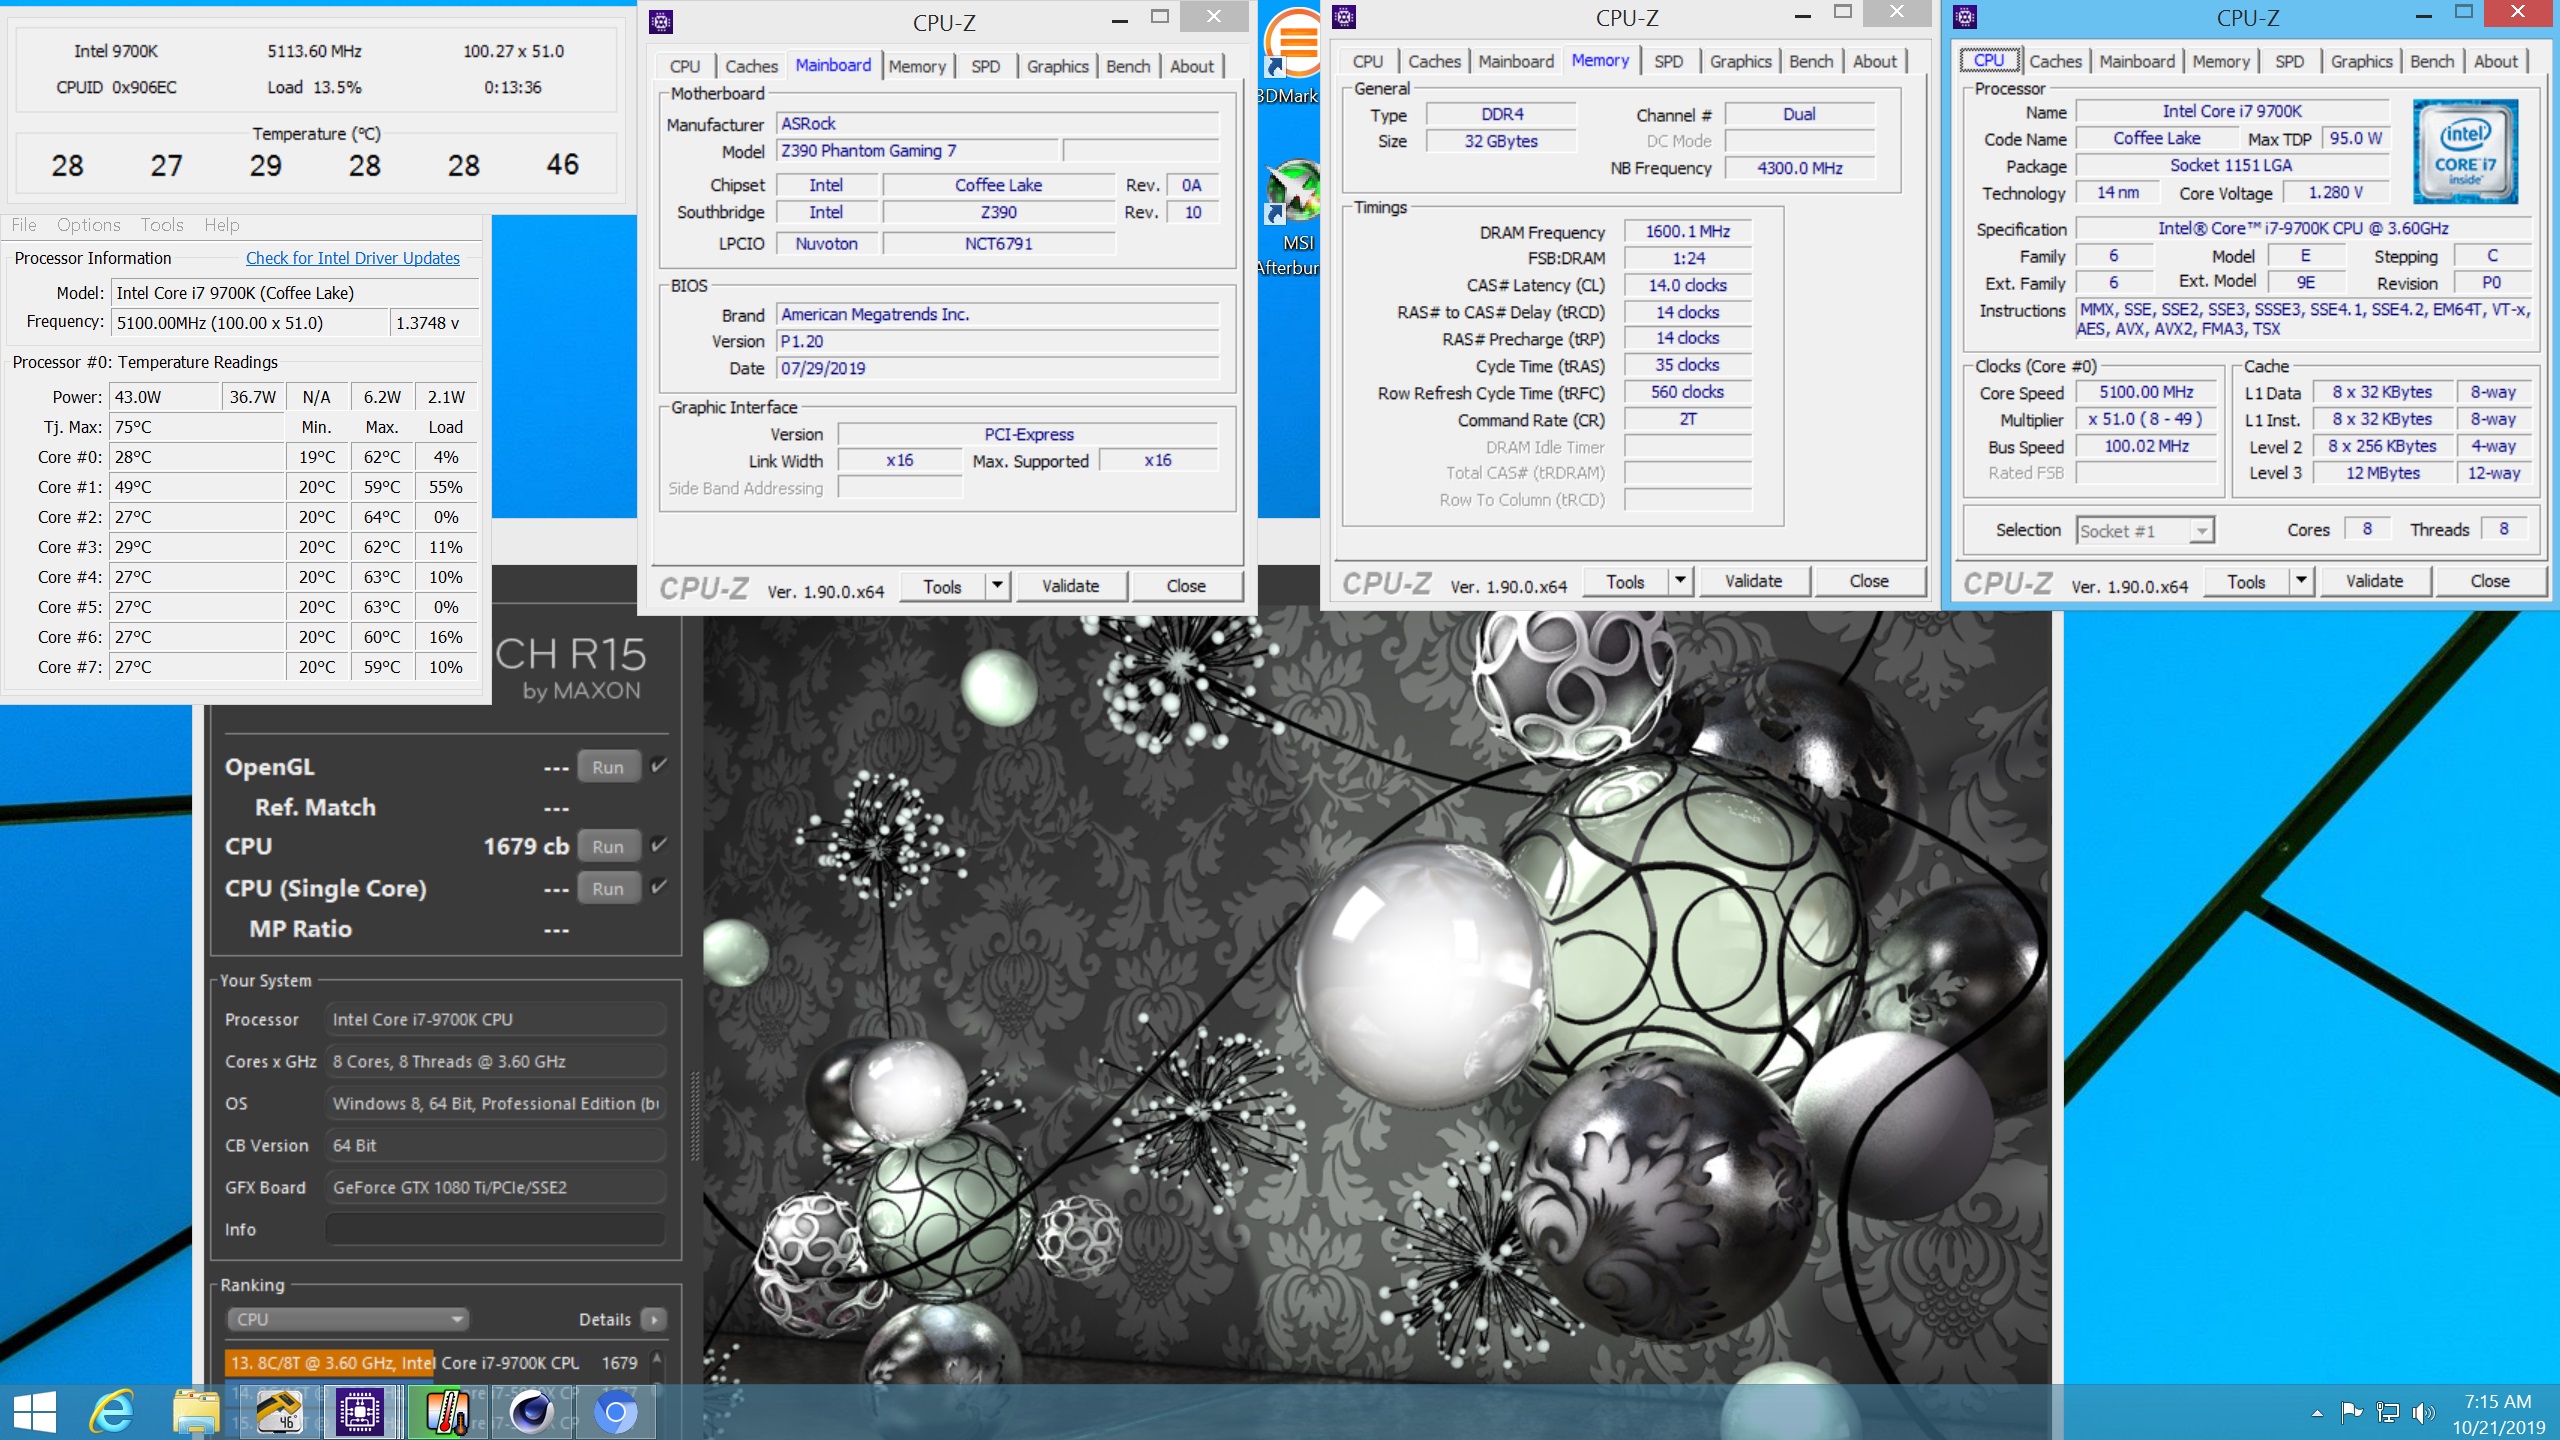Expand the Tools dropdown in CPU-Z Memory window
This screenshot has width=2560, height=1440.
point(1680,581)
